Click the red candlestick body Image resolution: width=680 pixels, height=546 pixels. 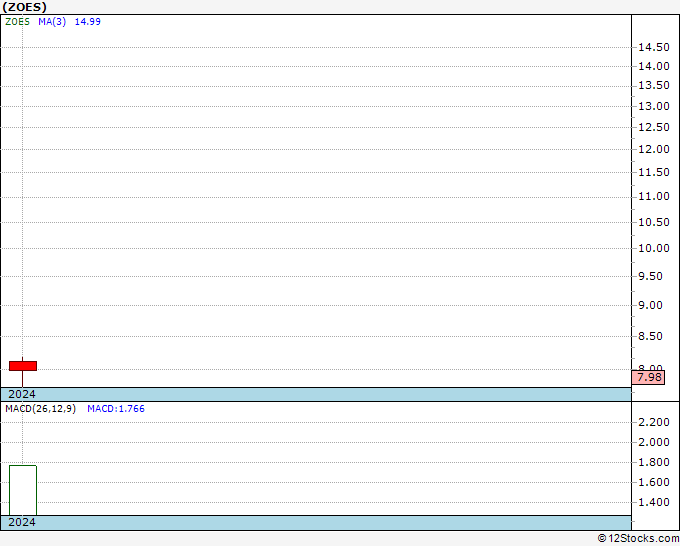(x=23, y=366)
